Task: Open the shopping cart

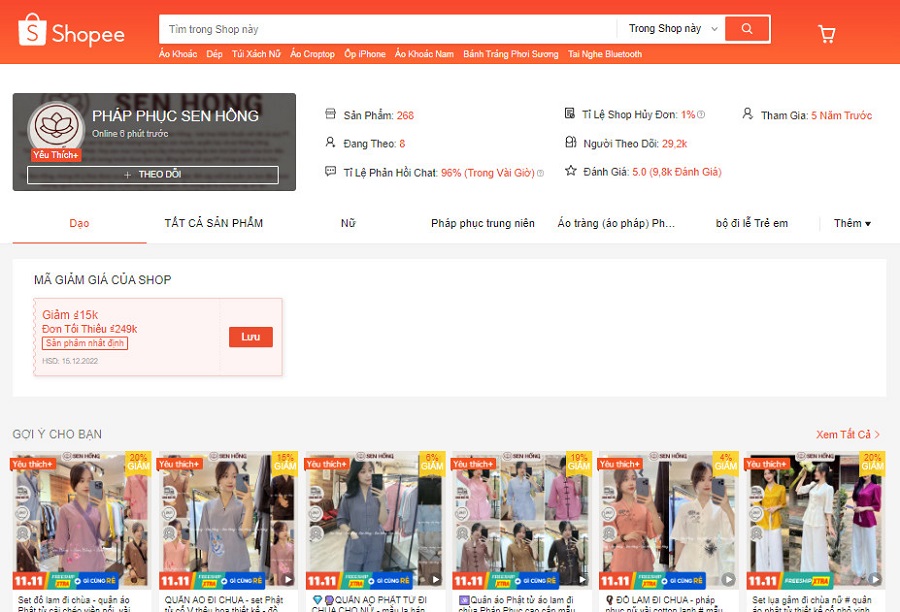Action: coord(827,34)
